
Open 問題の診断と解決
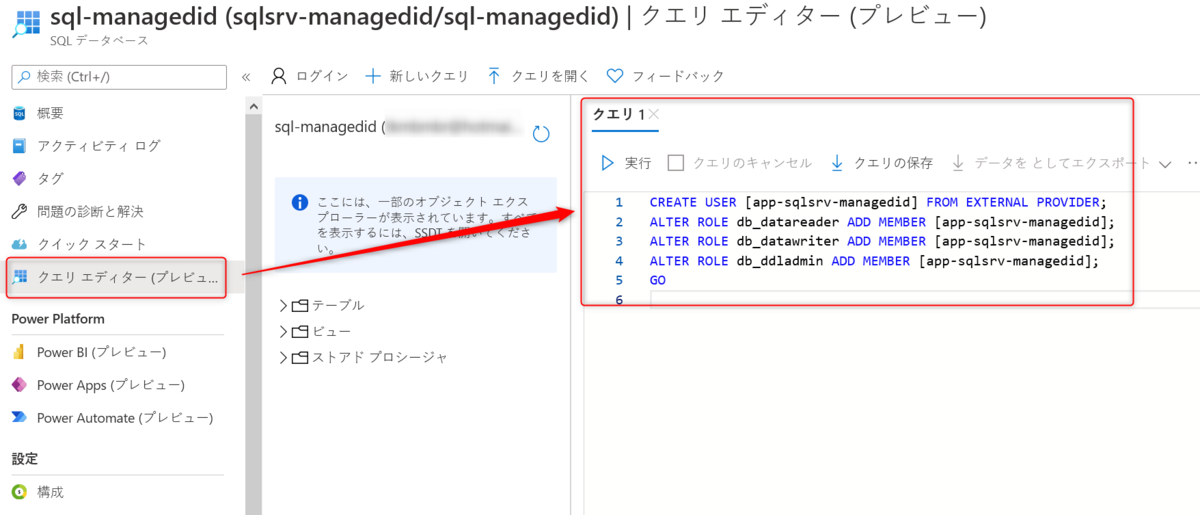tap(90, 212)
